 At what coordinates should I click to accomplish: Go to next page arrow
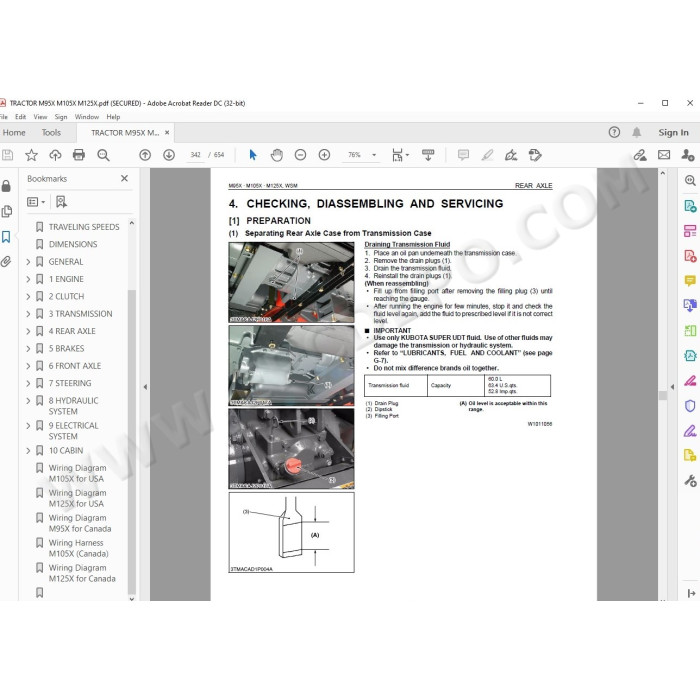169,155
